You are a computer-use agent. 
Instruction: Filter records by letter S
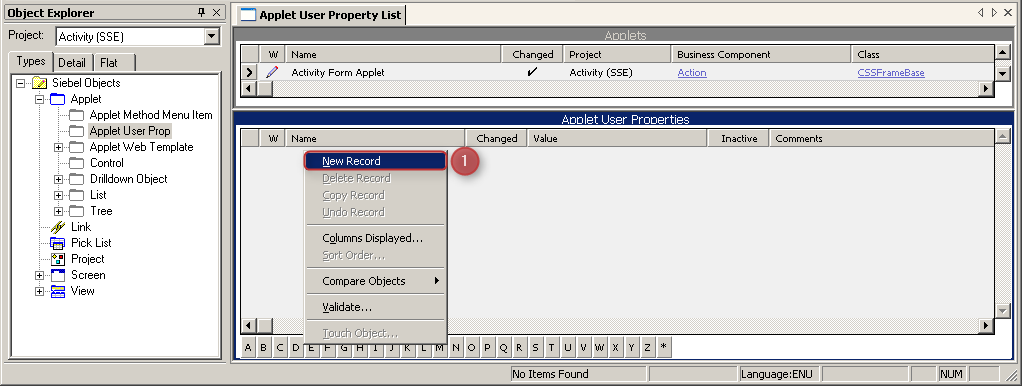pos(536,348)
